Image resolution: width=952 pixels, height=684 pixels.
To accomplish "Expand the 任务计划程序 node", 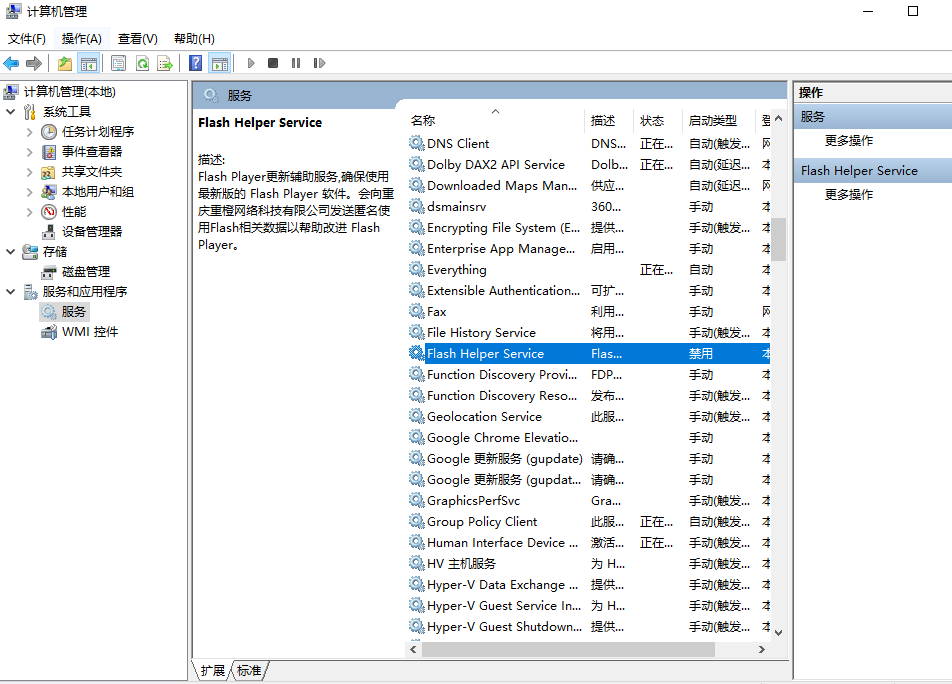I will [x=29, y=132].
